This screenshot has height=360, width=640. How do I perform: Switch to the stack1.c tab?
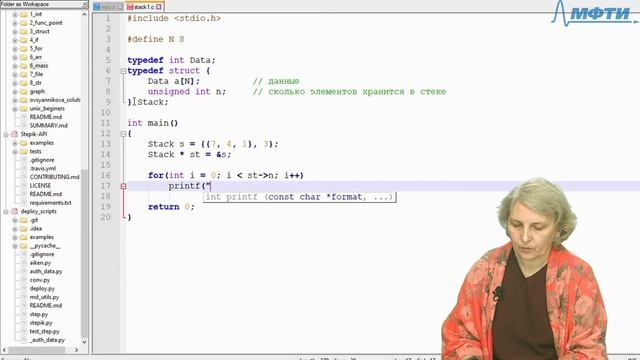(144, 7)
